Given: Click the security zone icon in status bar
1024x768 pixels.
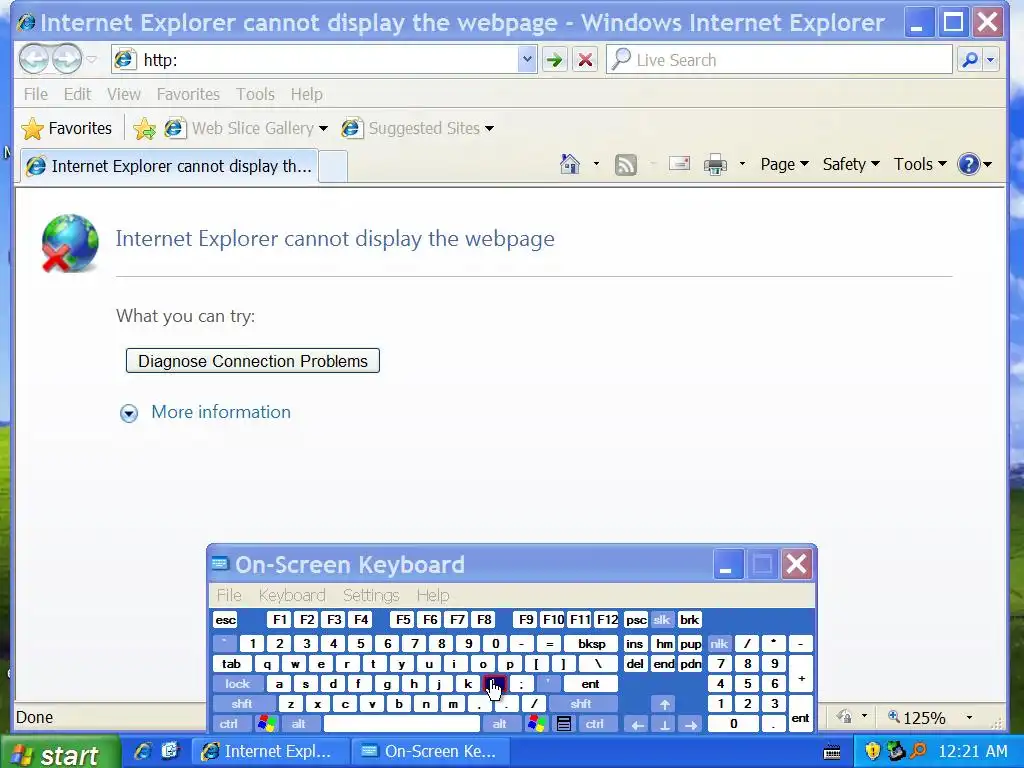Looking at the screenshot, I should pos(845,717).
